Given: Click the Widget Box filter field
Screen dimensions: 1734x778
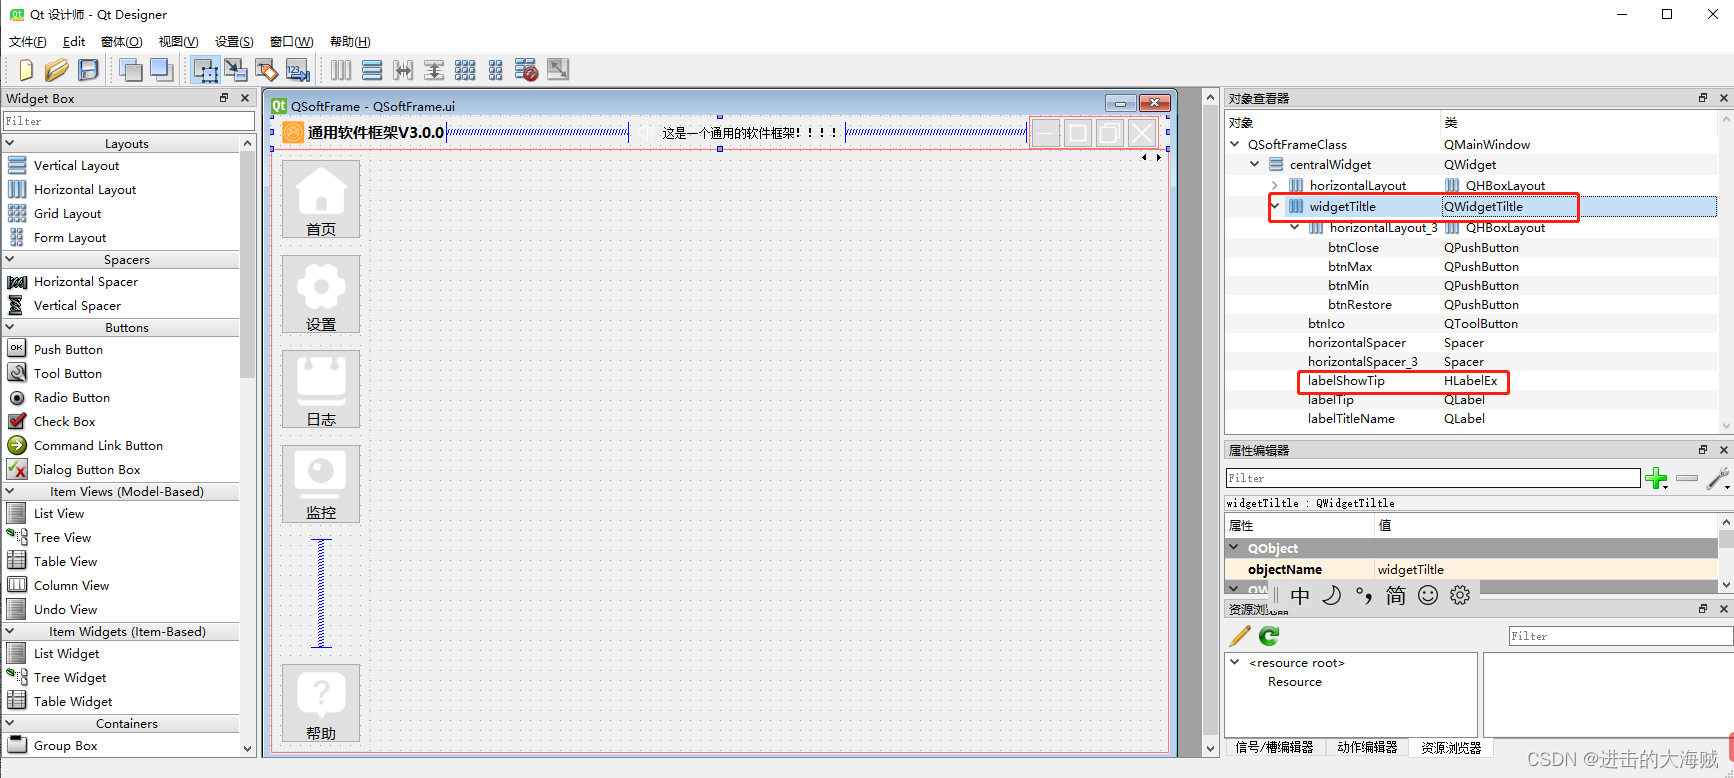Looking at the screenshot, I should [129, 121].
